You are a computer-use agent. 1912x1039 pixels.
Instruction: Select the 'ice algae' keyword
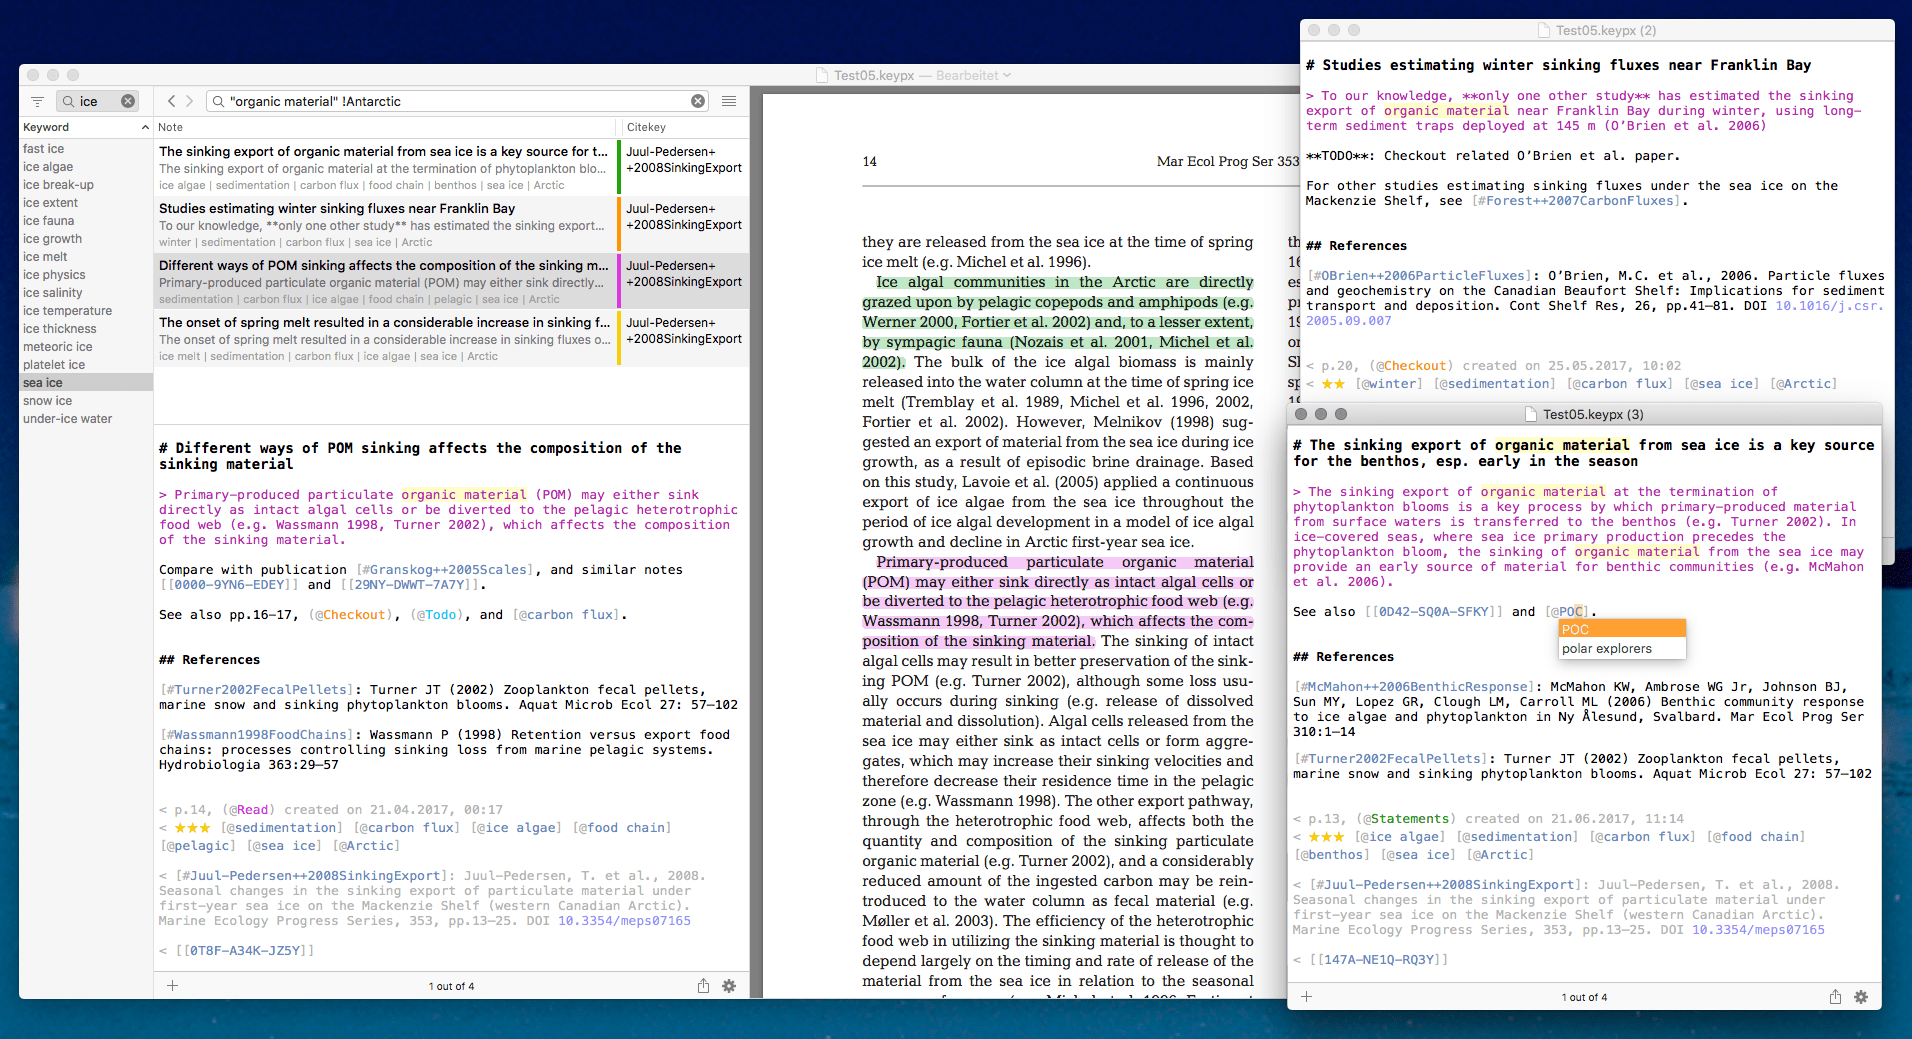point(48,167)
